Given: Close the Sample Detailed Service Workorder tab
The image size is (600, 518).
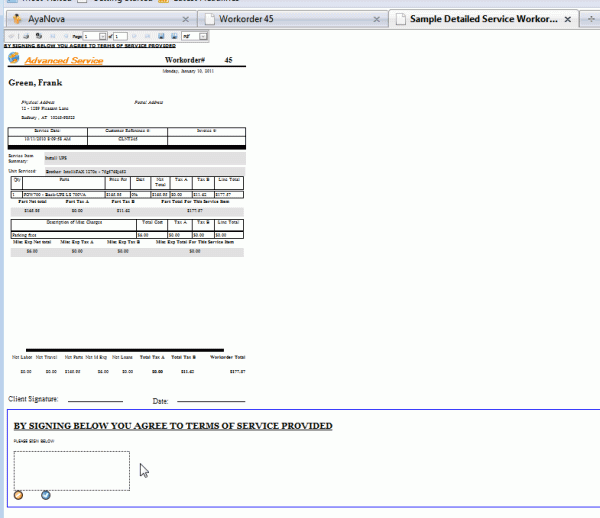Looking at the screenshot, I should click(x=568, y=19).
